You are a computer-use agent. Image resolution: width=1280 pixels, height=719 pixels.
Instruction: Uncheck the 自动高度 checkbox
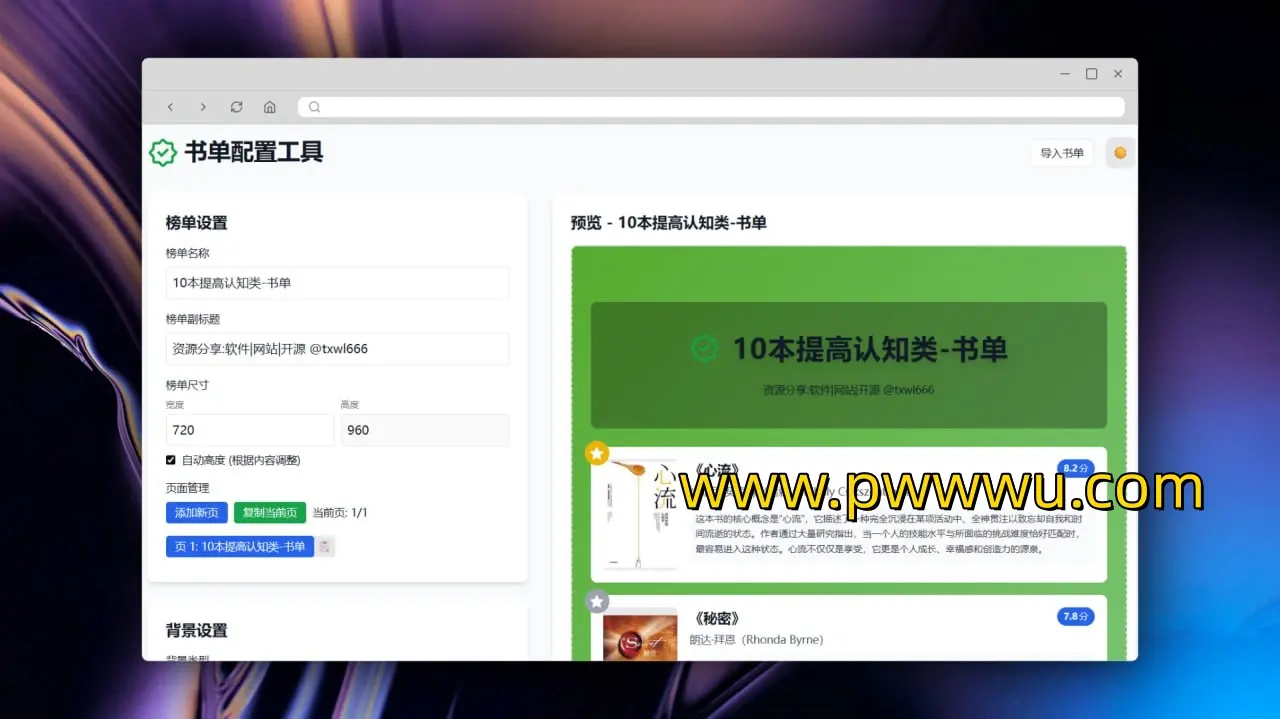[x=171, y=460]
